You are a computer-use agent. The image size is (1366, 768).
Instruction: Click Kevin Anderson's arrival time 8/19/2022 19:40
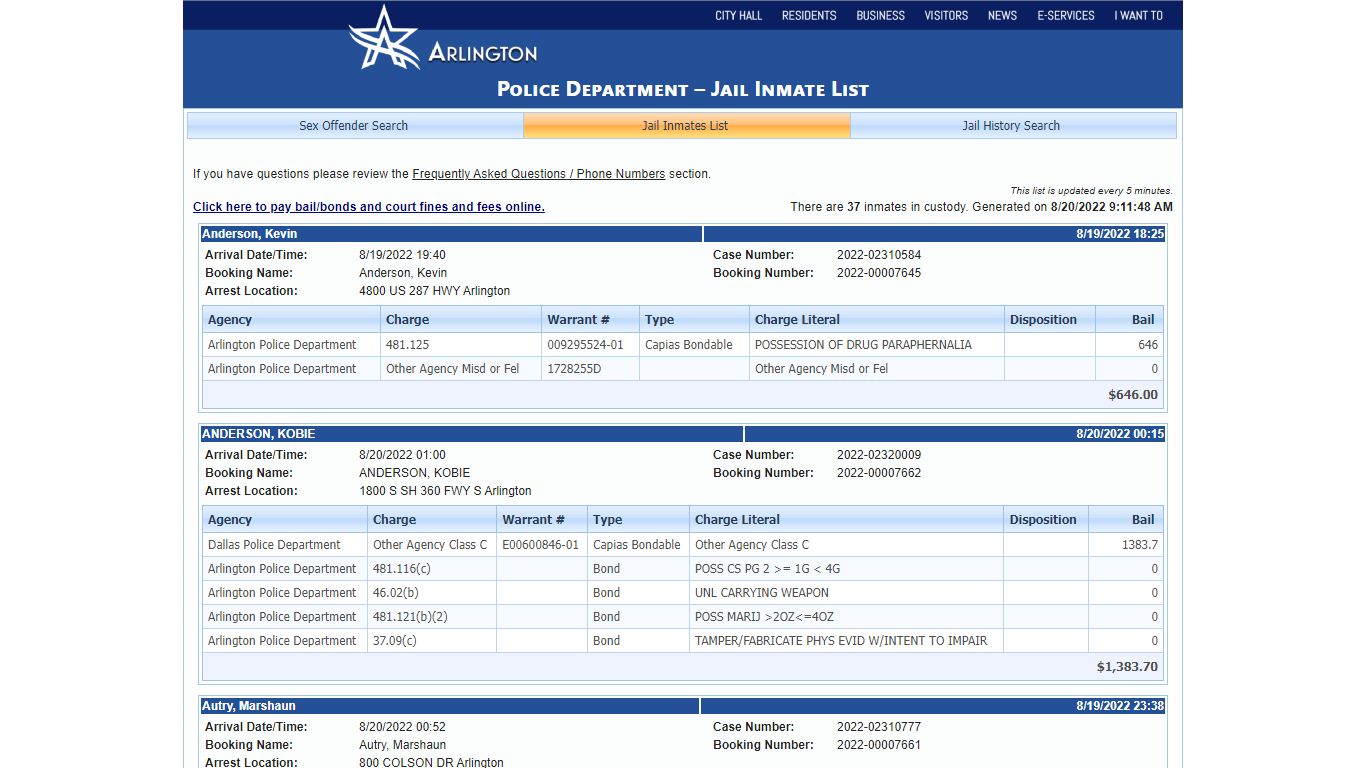[402, 255]
